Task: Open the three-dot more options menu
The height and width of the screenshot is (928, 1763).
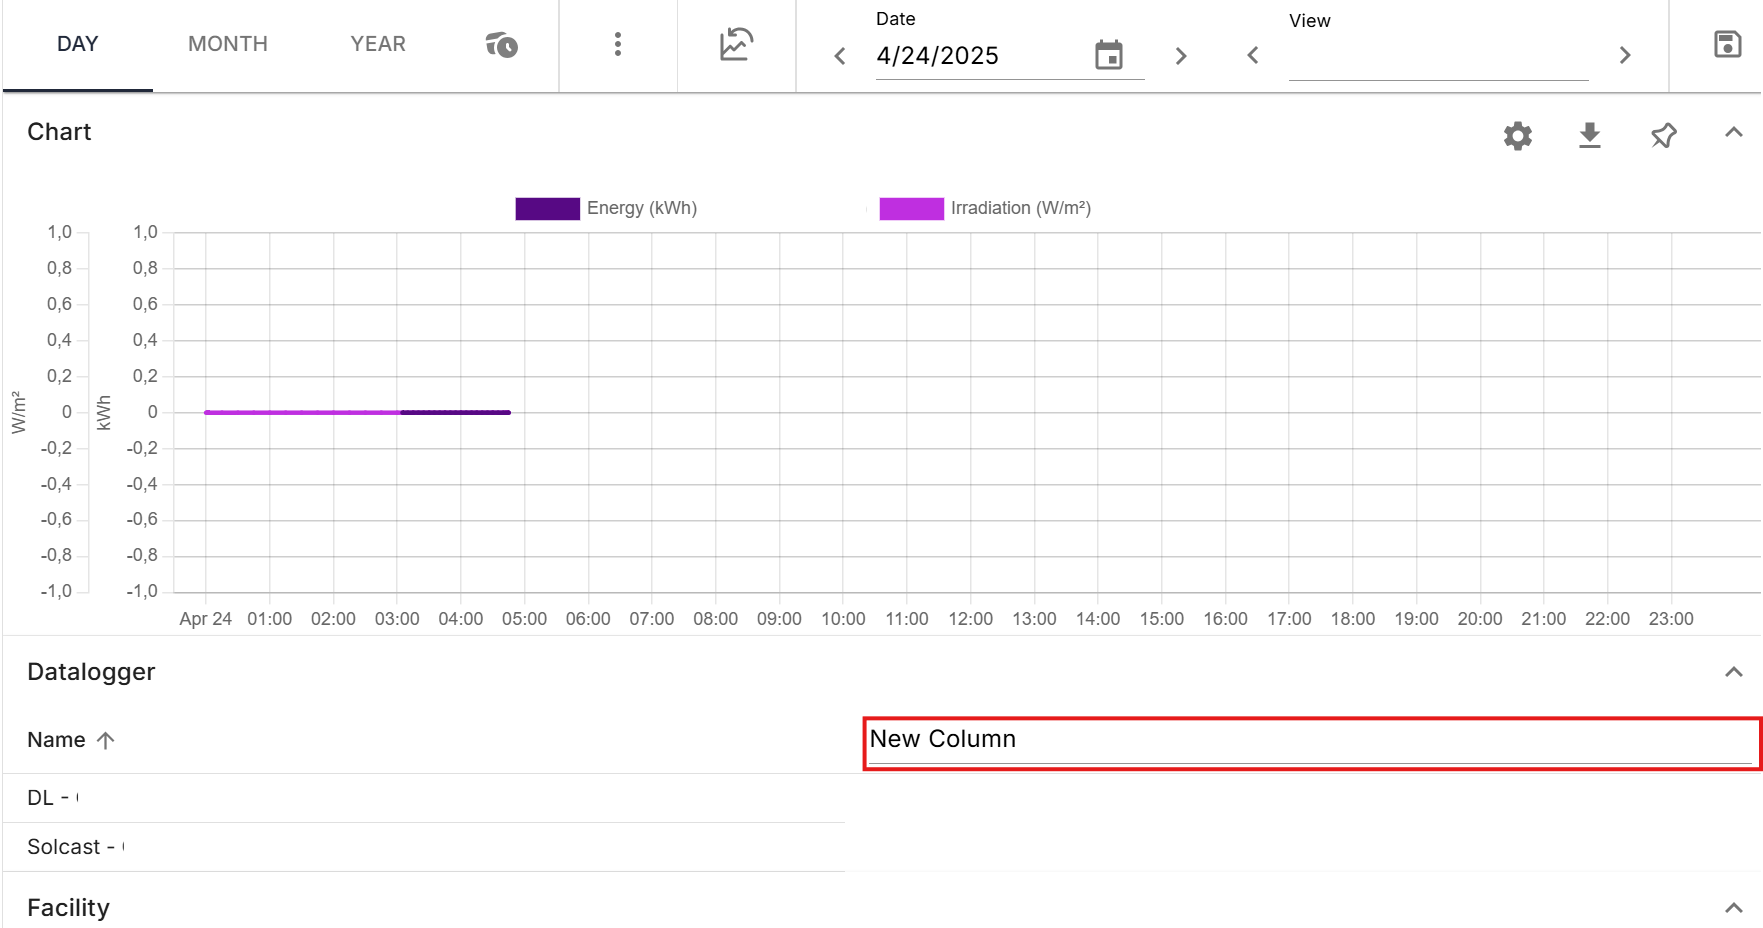Action: (618, 45)
